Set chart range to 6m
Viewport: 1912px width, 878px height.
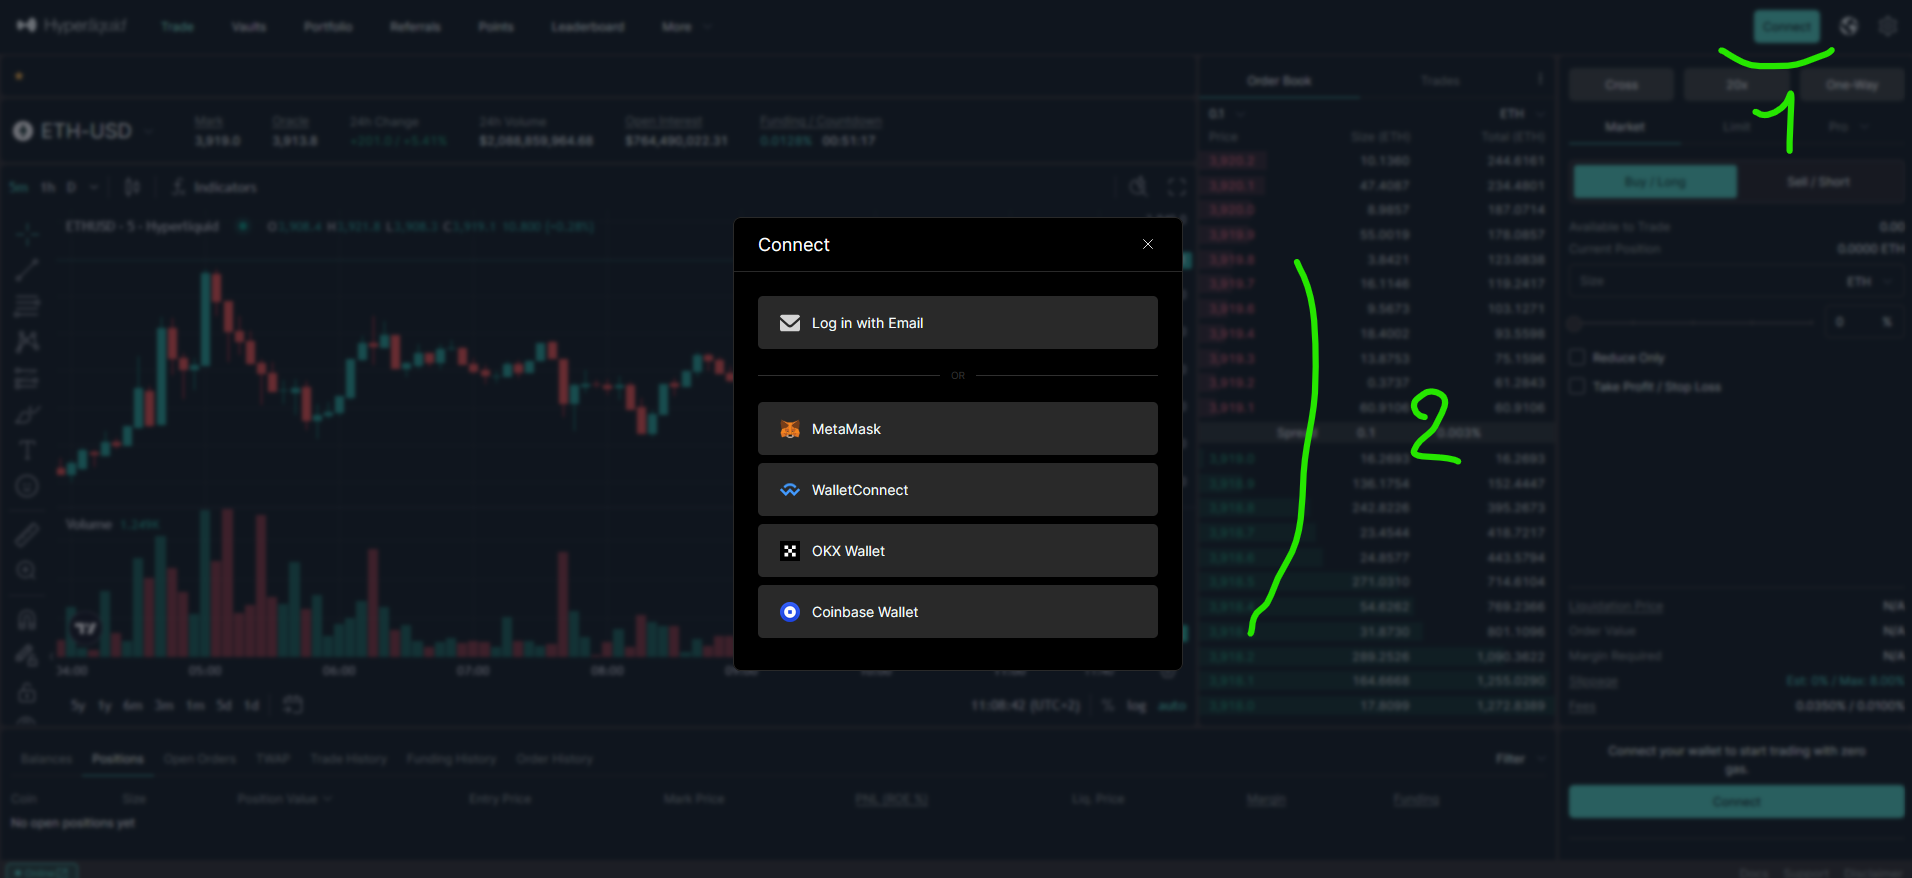[133, 705]
